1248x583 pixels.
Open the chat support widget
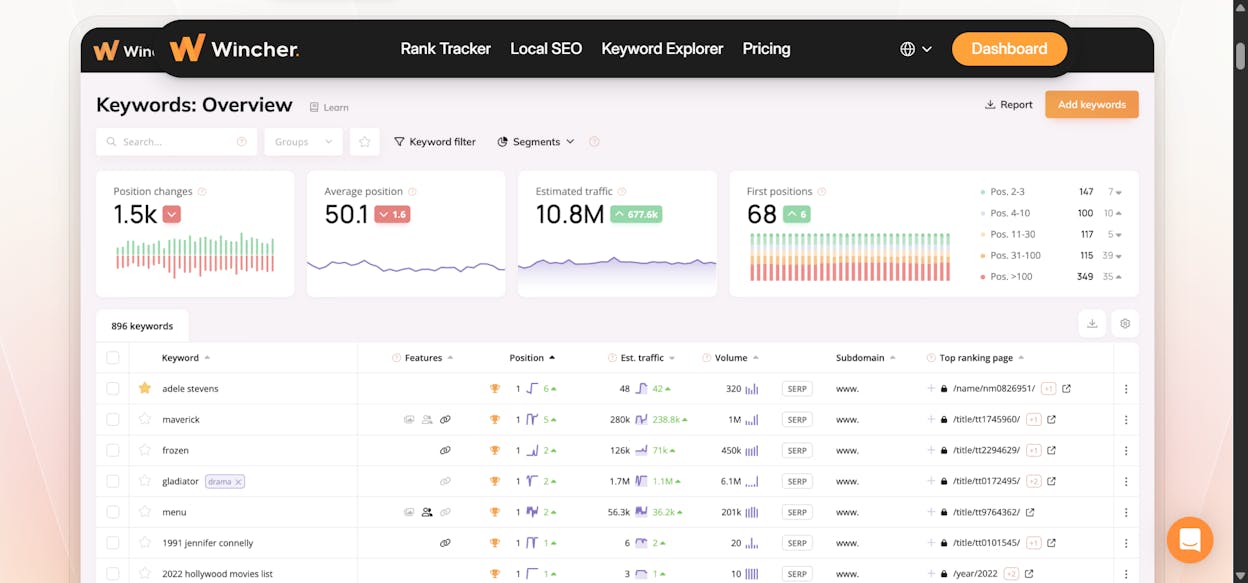coord(1190,540)
